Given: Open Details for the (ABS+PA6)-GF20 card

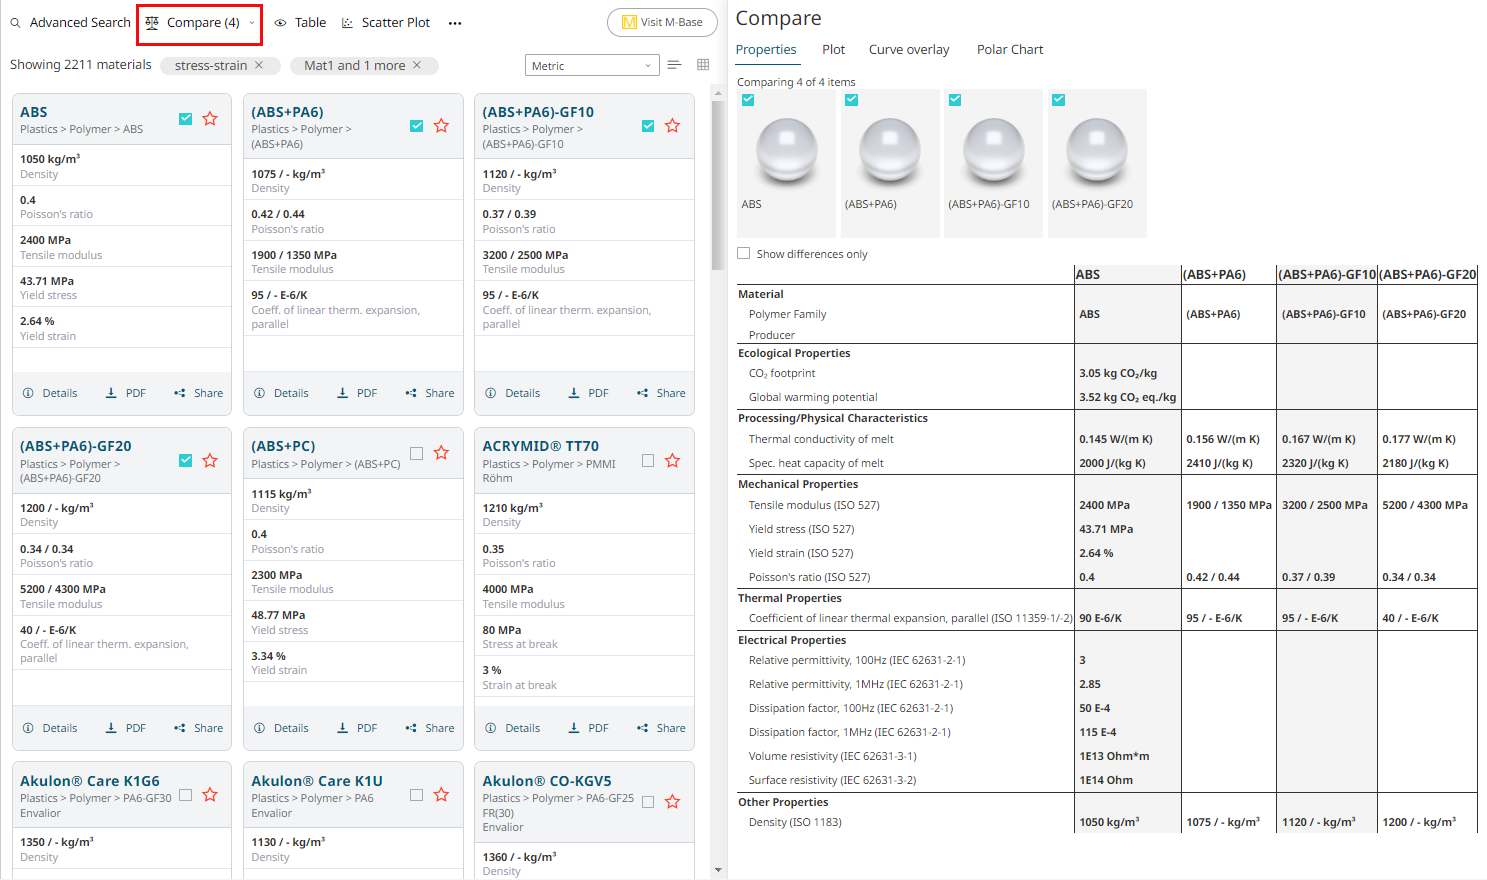Looking at the screenshot, I should point(50,728).
